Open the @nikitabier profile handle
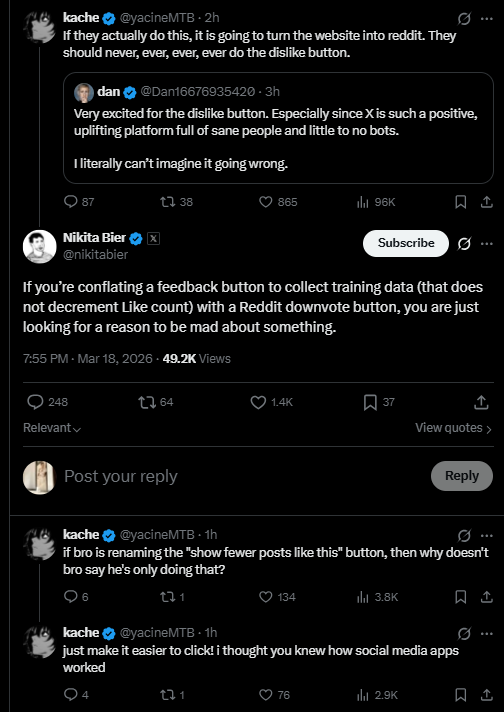 pos(95,255)
